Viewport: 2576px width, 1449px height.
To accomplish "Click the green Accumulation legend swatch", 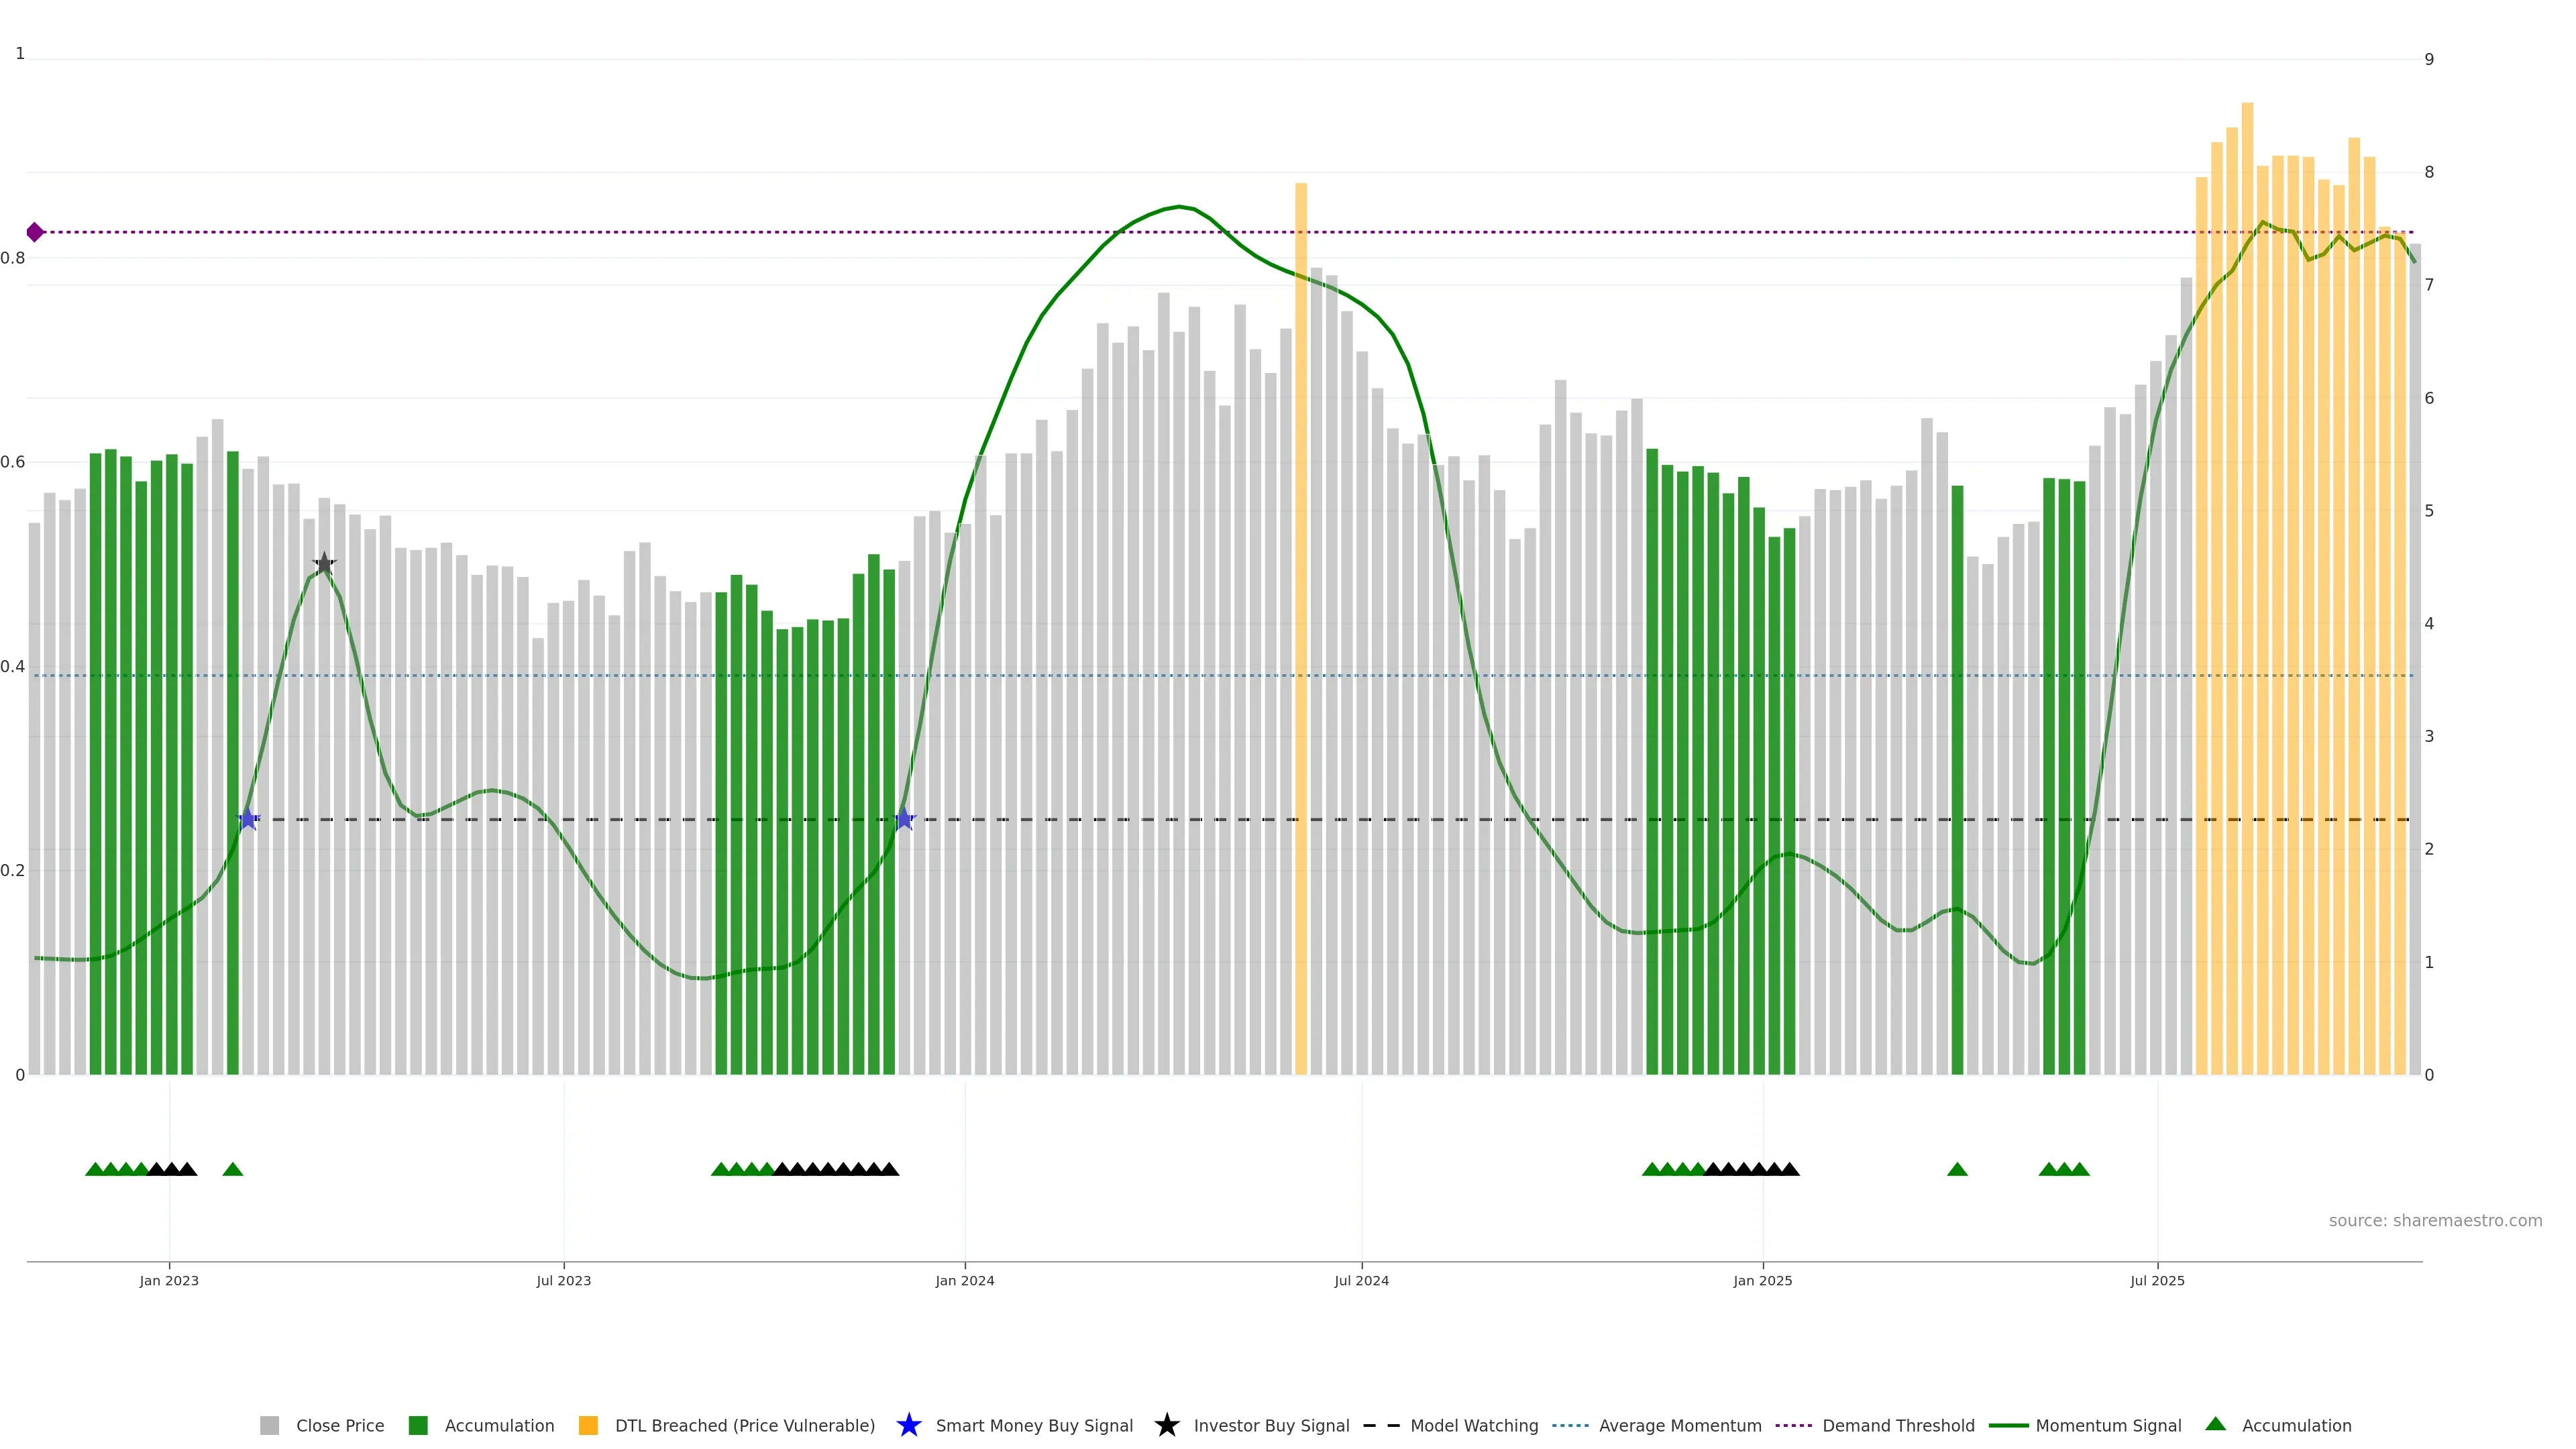I will click(418, 1425).
